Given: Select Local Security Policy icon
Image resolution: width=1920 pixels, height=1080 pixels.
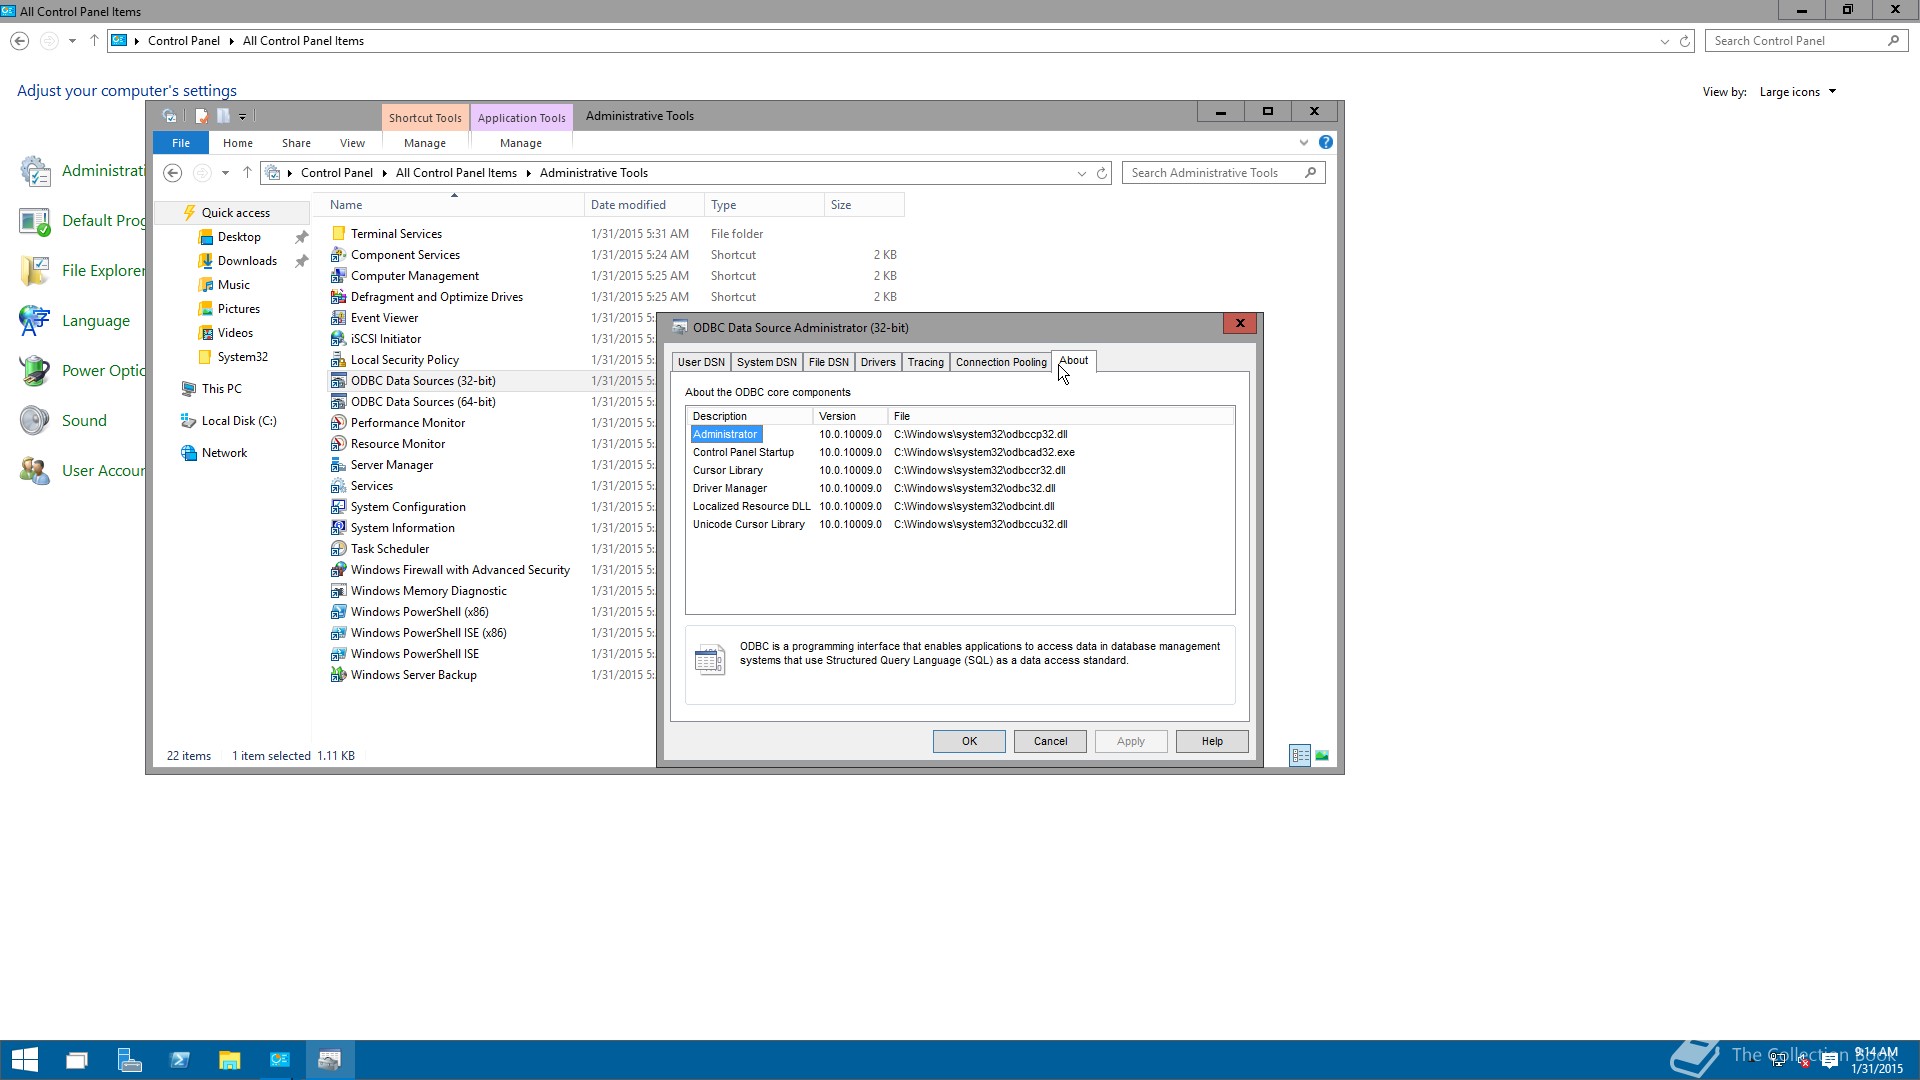Looking at the screenshot, I should click(338, 360).
